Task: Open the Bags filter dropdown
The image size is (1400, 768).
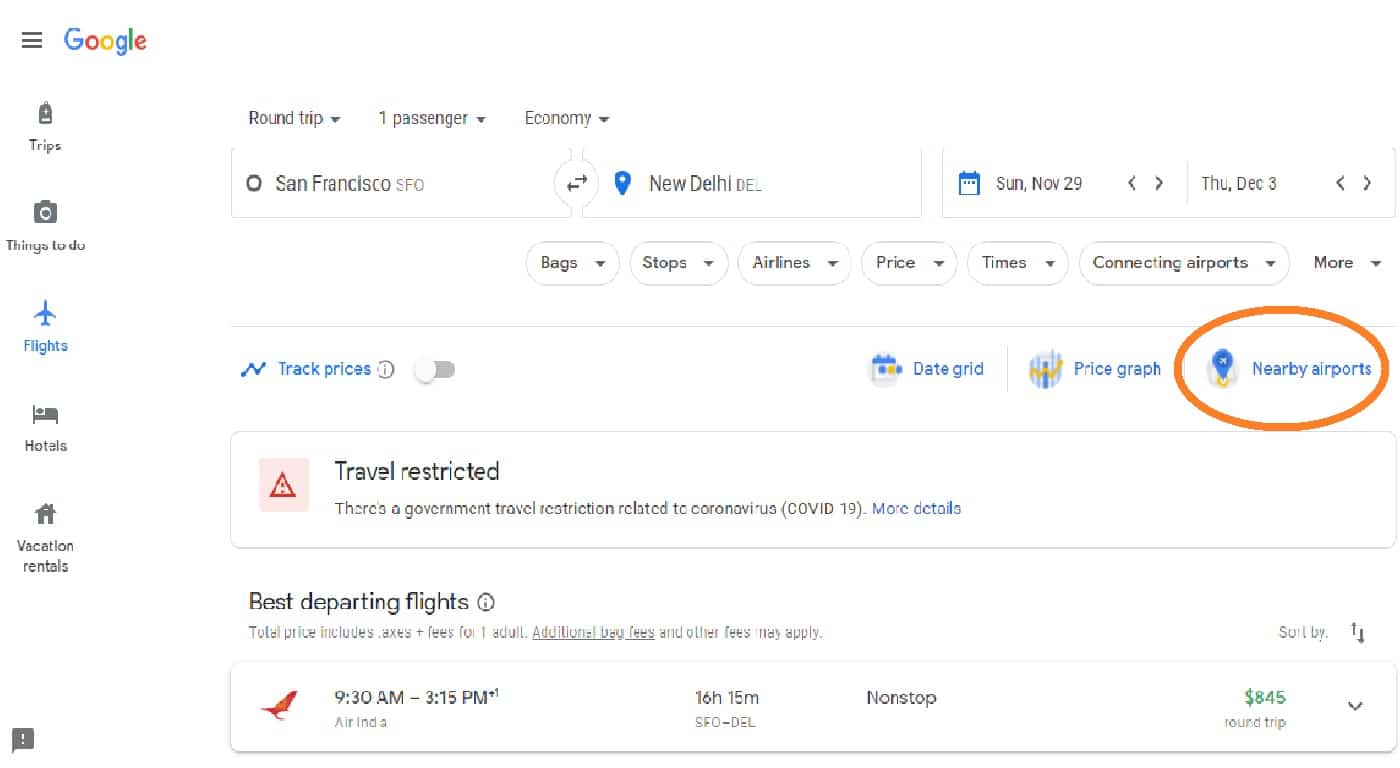Action: 573,263
